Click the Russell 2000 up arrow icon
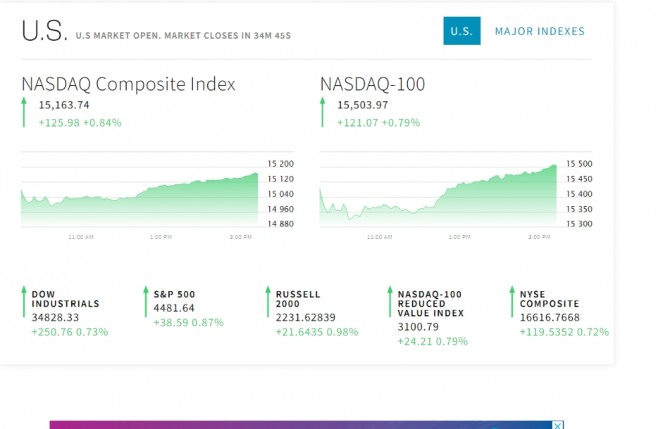Viewport: 670px width, 429px height. [268, 302]
